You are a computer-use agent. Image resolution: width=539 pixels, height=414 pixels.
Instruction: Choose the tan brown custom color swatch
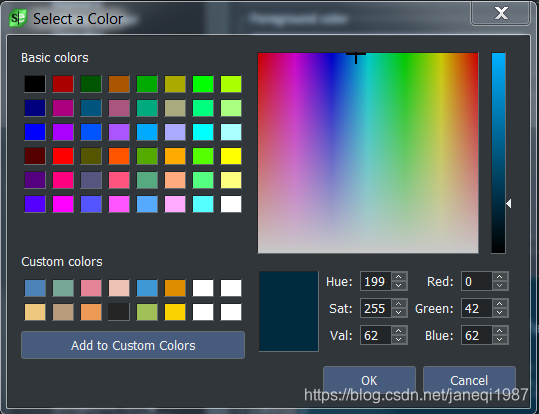[63, 312]
